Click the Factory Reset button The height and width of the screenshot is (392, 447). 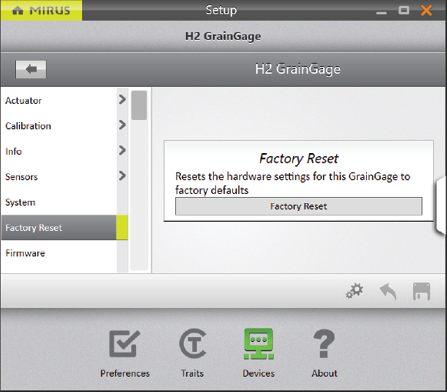(299, 207)
